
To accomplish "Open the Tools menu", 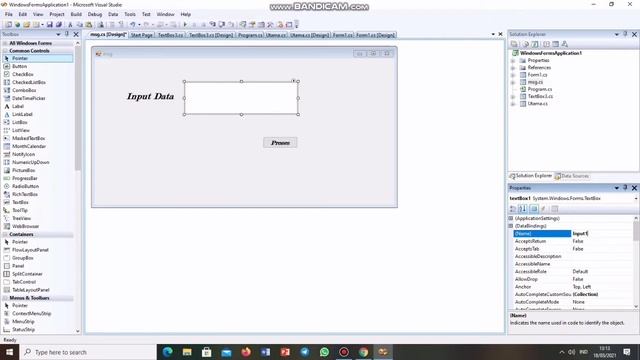I will pos(130,14).
